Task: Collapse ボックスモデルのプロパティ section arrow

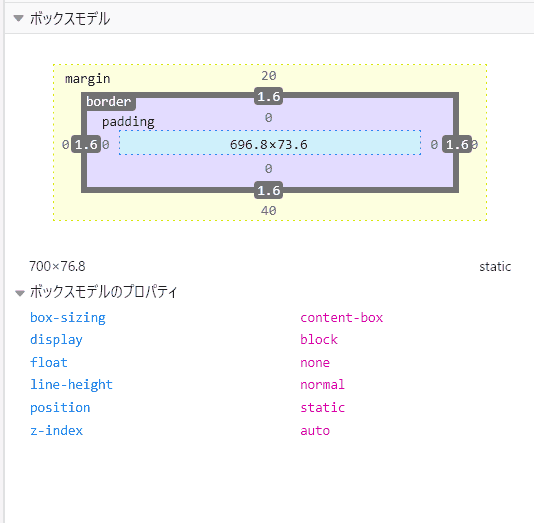Action: 20,293
